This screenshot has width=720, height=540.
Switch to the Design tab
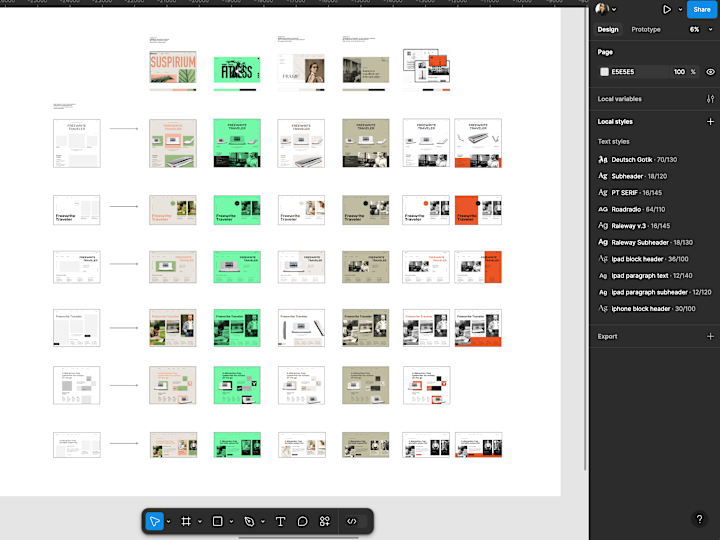tap(608, 29)
